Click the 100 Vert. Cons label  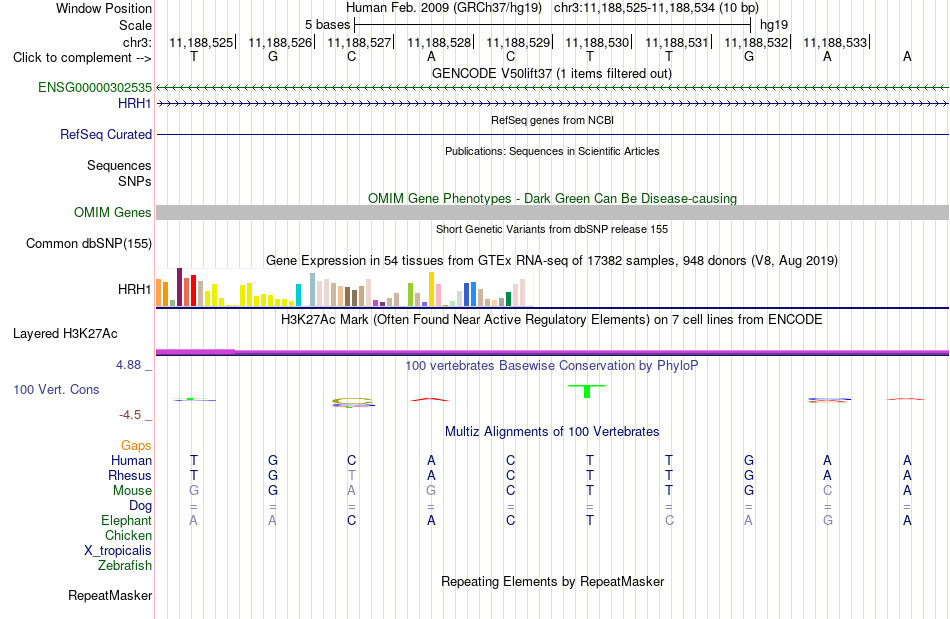point(56,389)
